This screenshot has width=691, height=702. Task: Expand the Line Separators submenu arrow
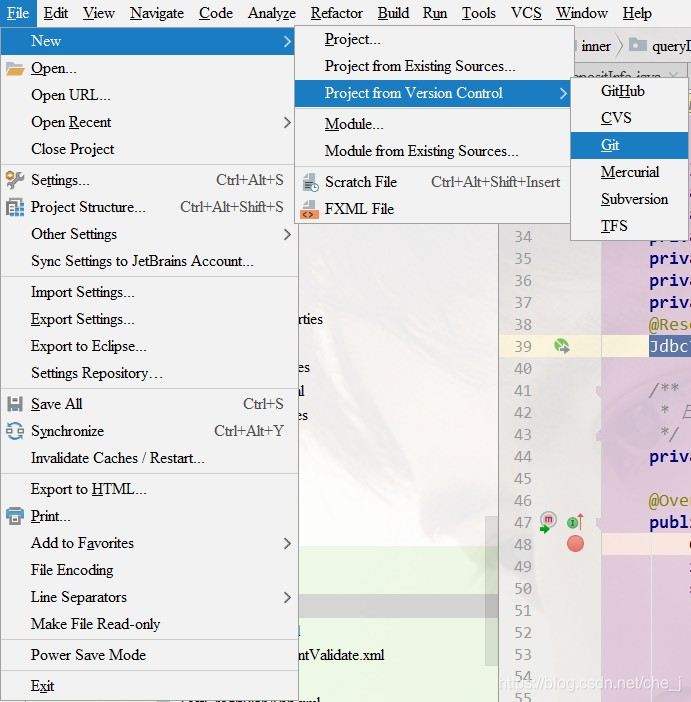pos(287,597)
